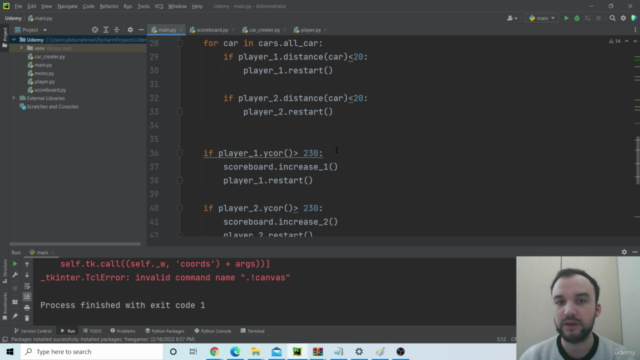
Task: Run main with coverage icon
Action: (x=588, y=18)
